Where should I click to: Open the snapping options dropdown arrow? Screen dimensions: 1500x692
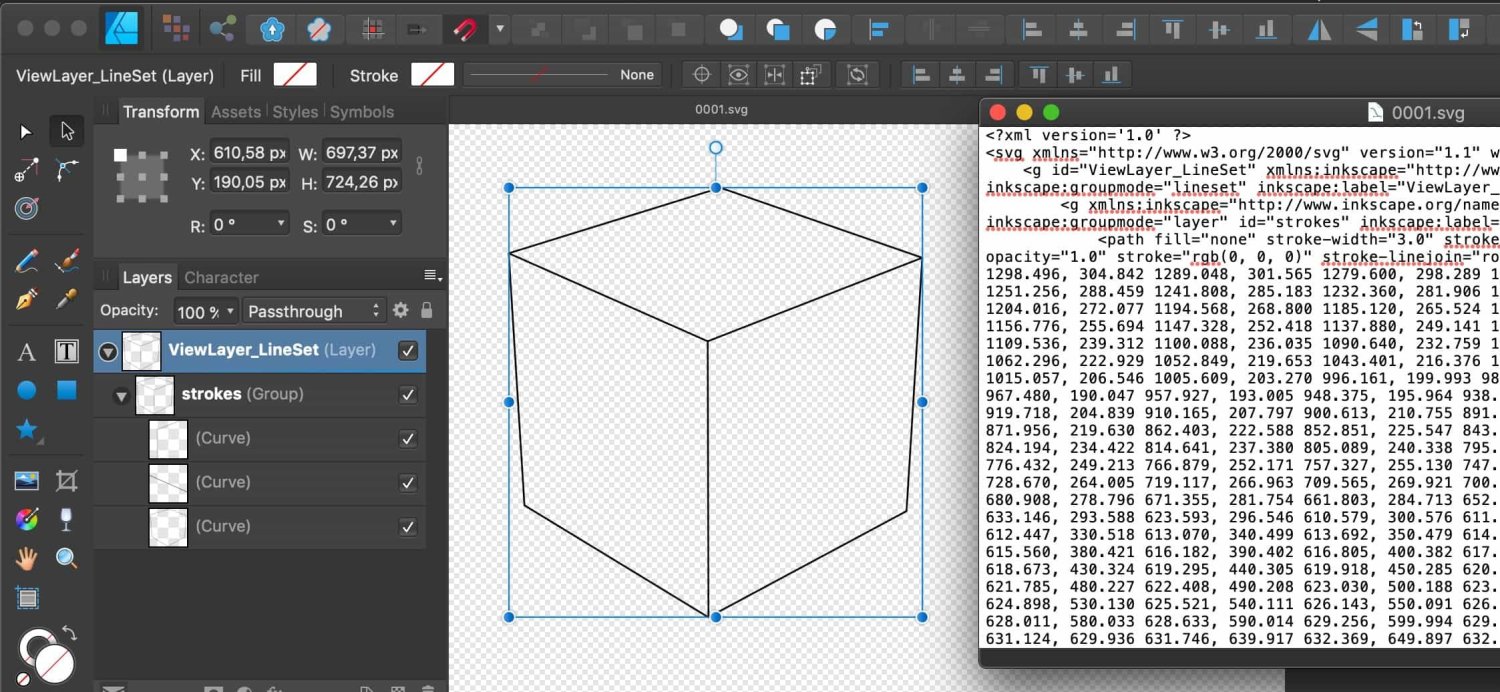pos(500,28)
